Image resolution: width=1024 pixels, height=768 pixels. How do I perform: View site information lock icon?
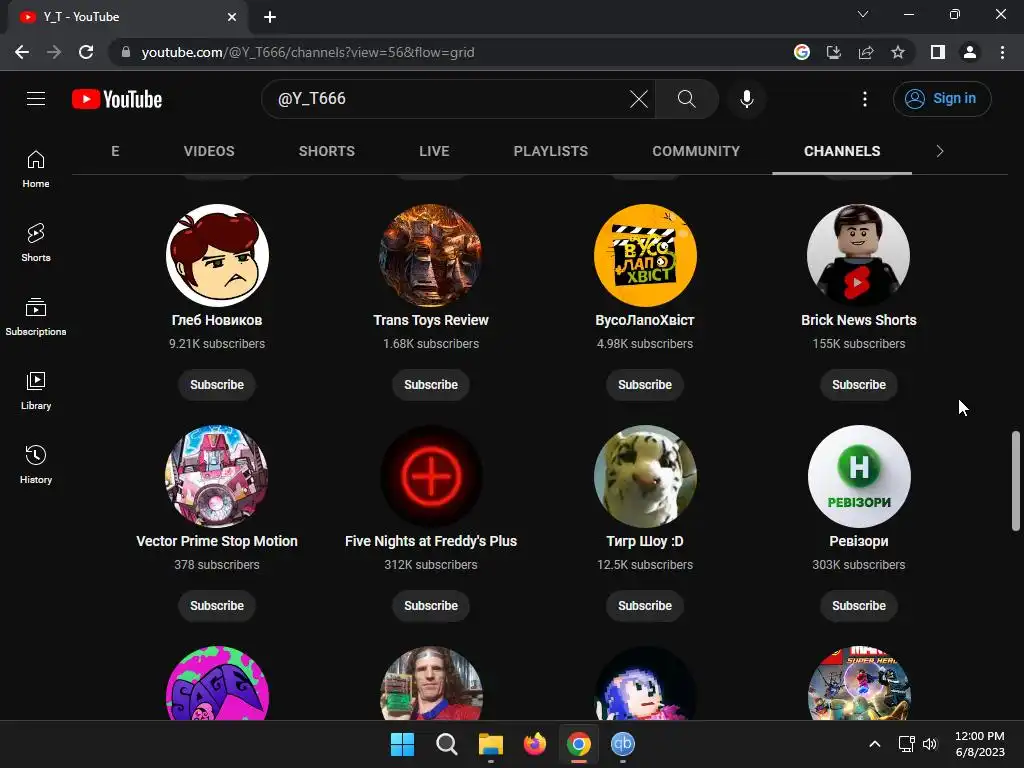126,52
